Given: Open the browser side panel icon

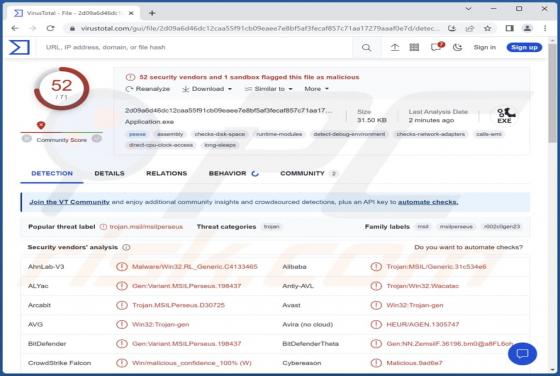Looking at the screenshot, I should 510,28.
